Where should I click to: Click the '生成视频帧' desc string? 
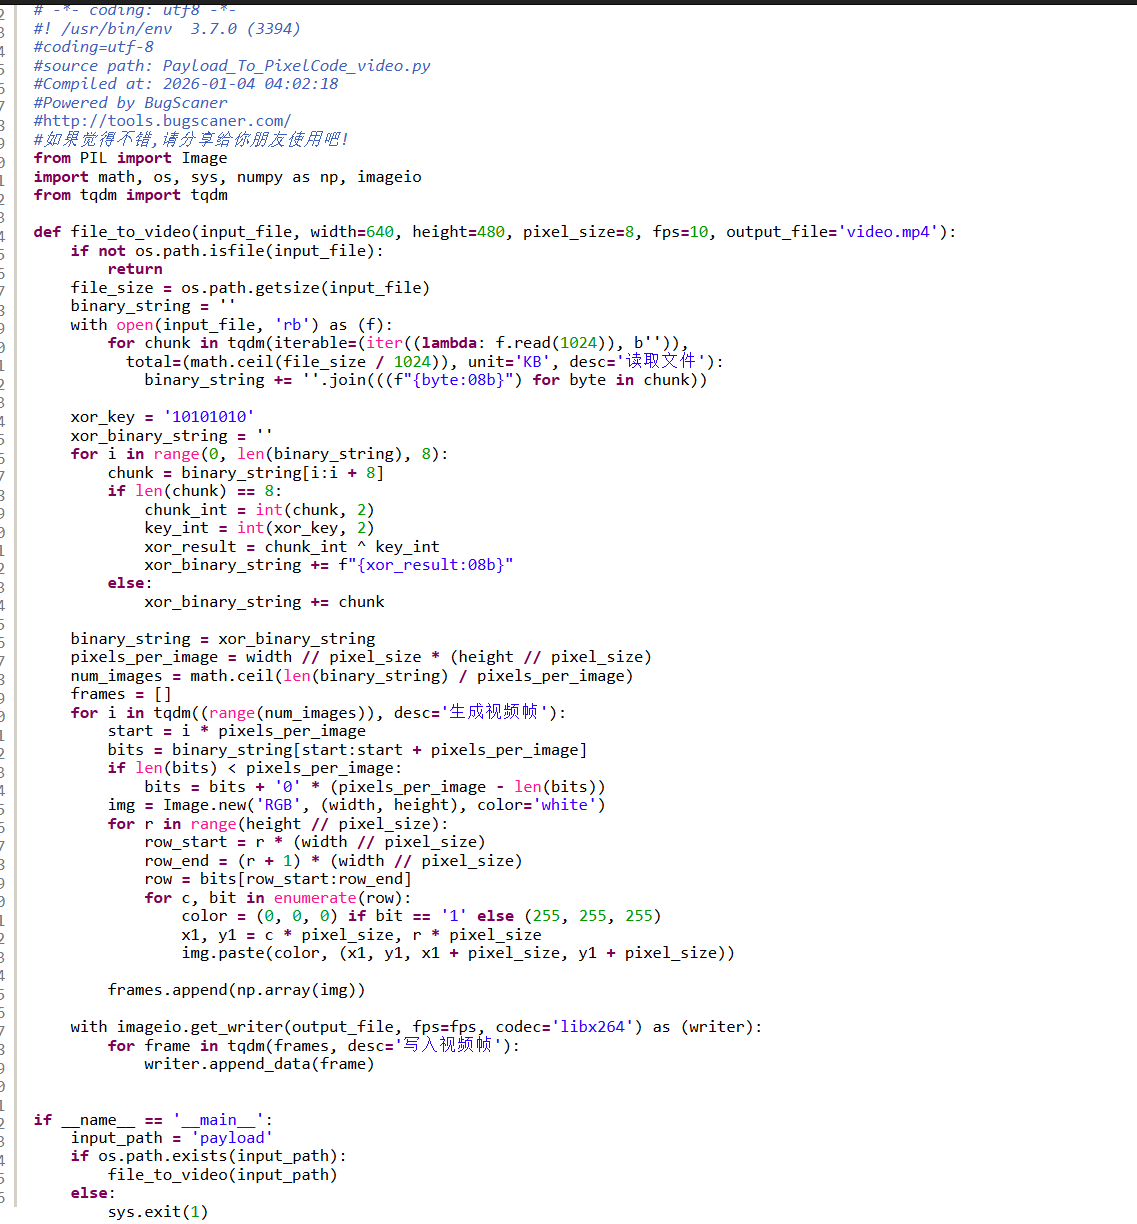494,712
